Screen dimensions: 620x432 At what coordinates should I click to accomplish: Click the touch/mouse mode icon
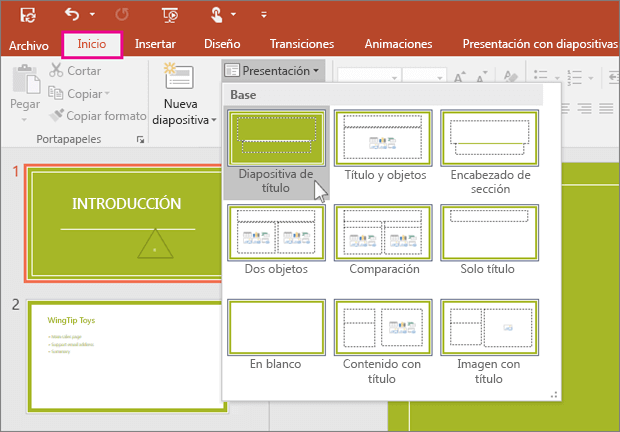[x=216, y=15]
